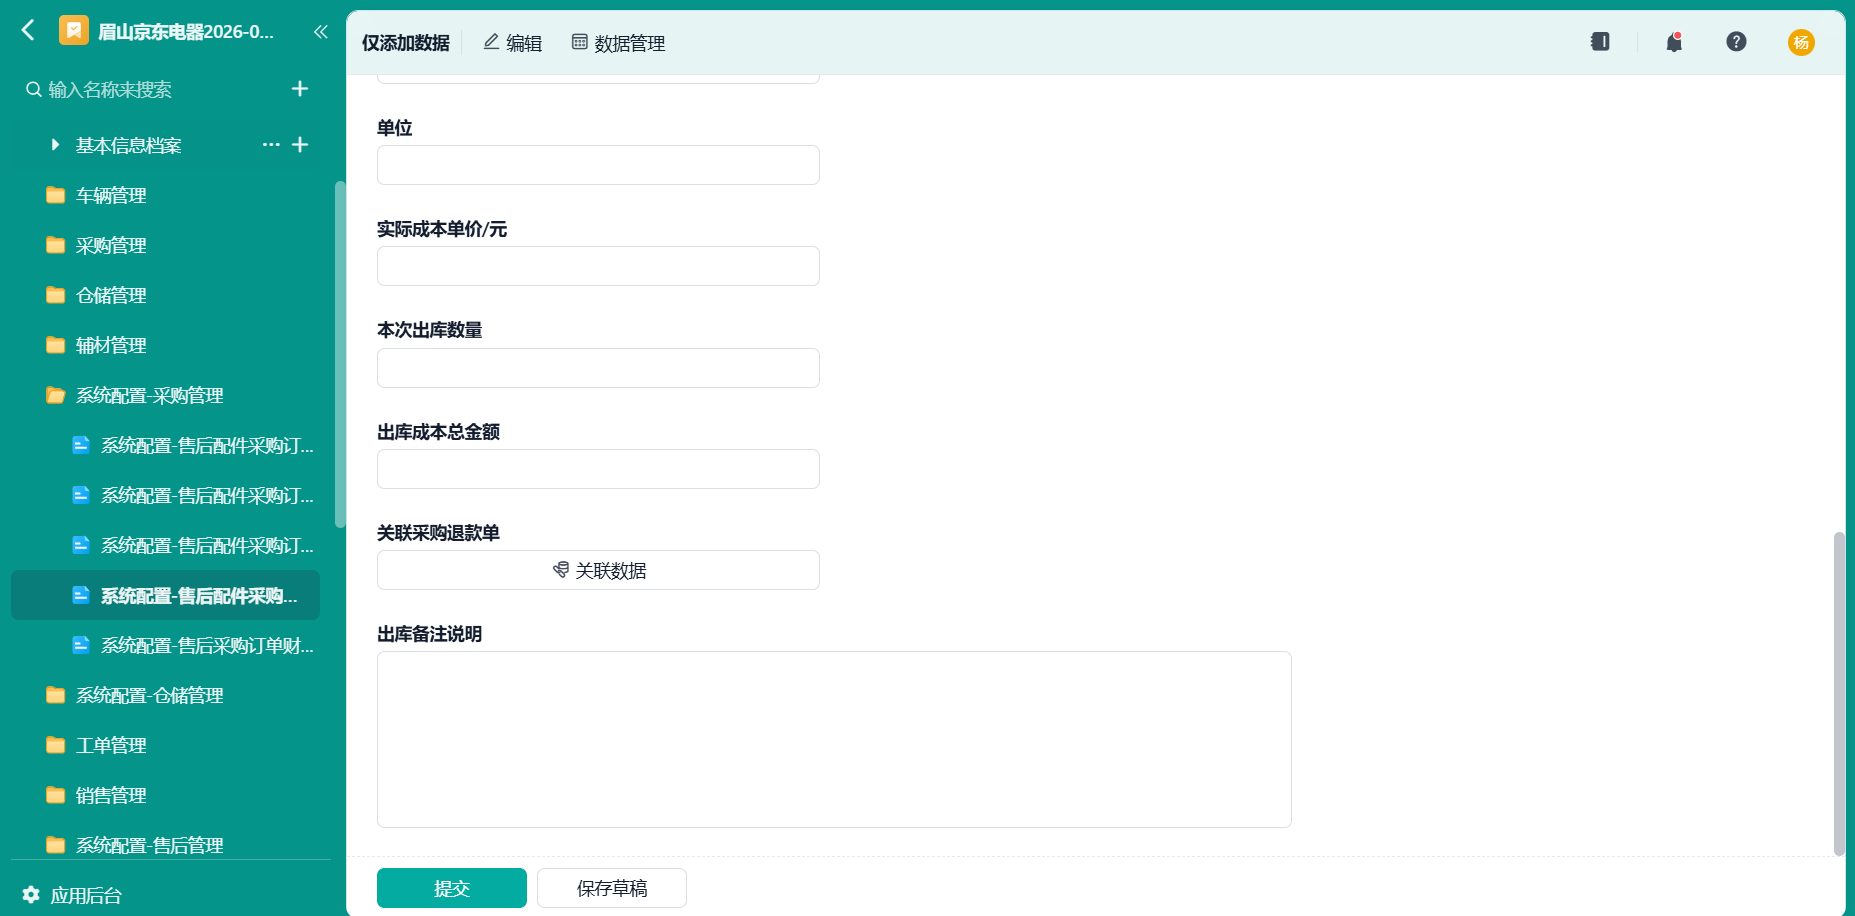Expand the 销售管理 folder
The width and height of the screenshot is (1855, 916).
(166, 795)
